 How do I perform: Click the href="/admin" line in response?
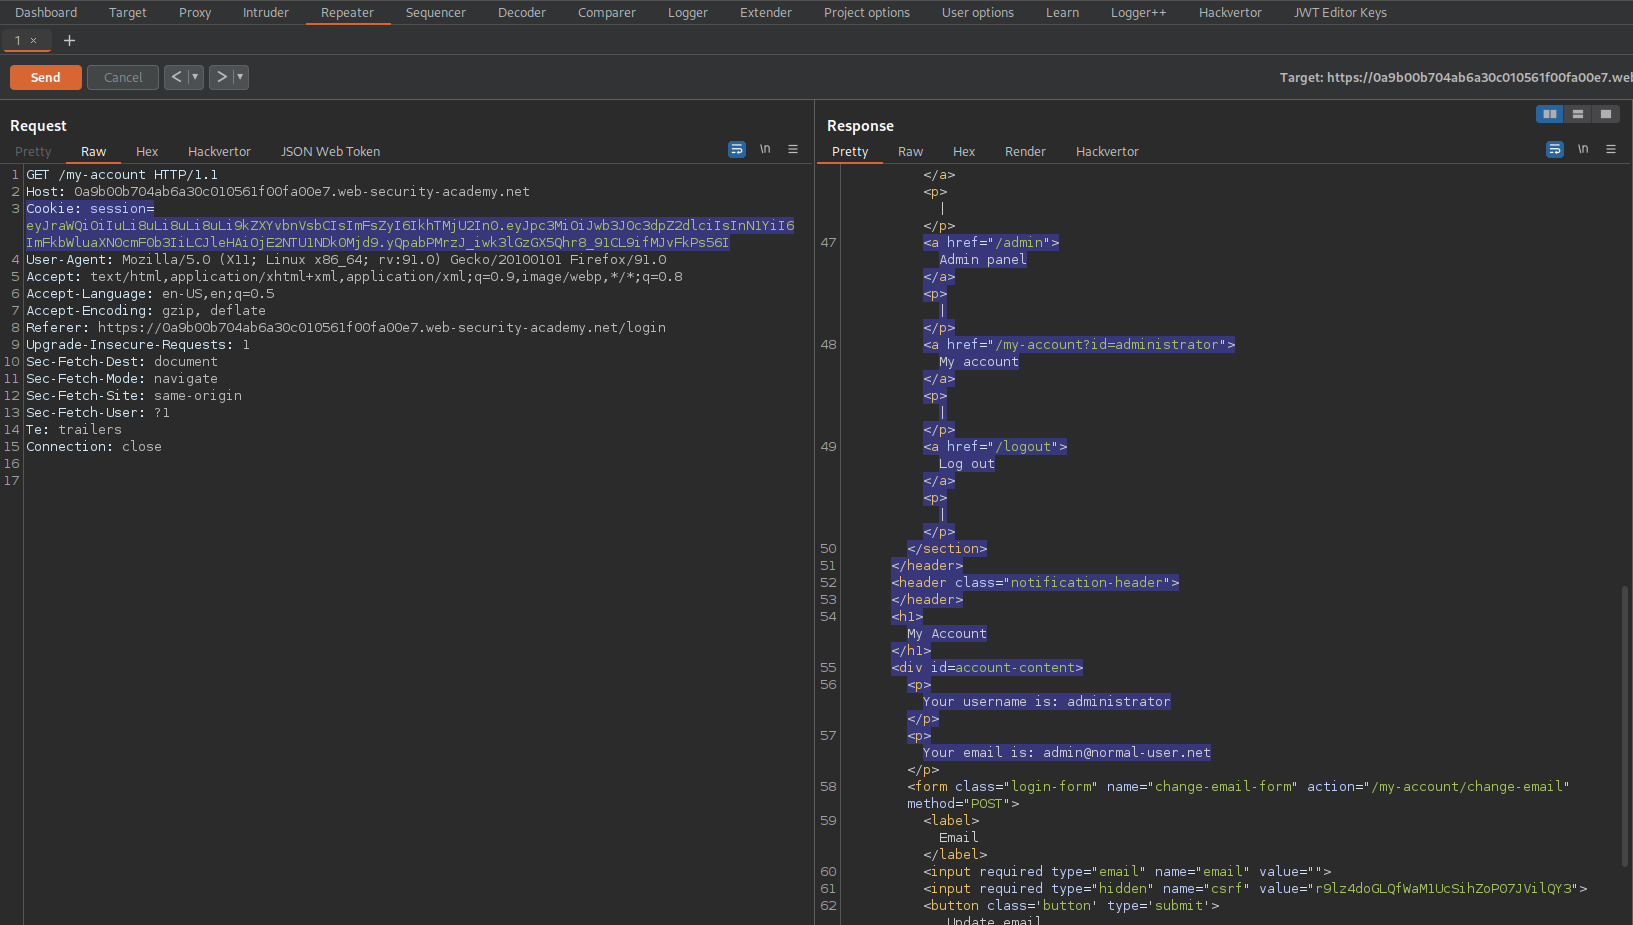tap(991, 243)
